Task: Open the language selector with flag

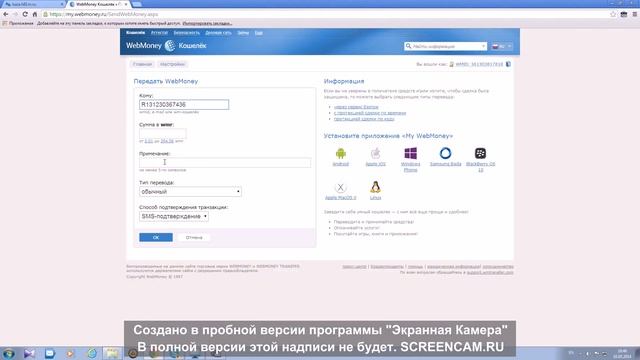Action: tap(502, 47)
